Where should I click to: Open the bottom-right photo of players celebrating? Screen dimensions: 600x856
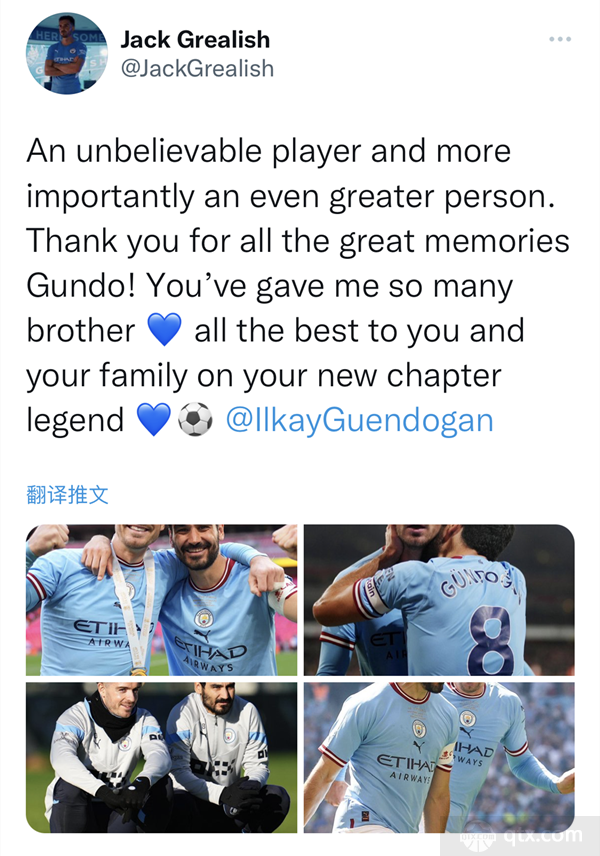point(439,757)
